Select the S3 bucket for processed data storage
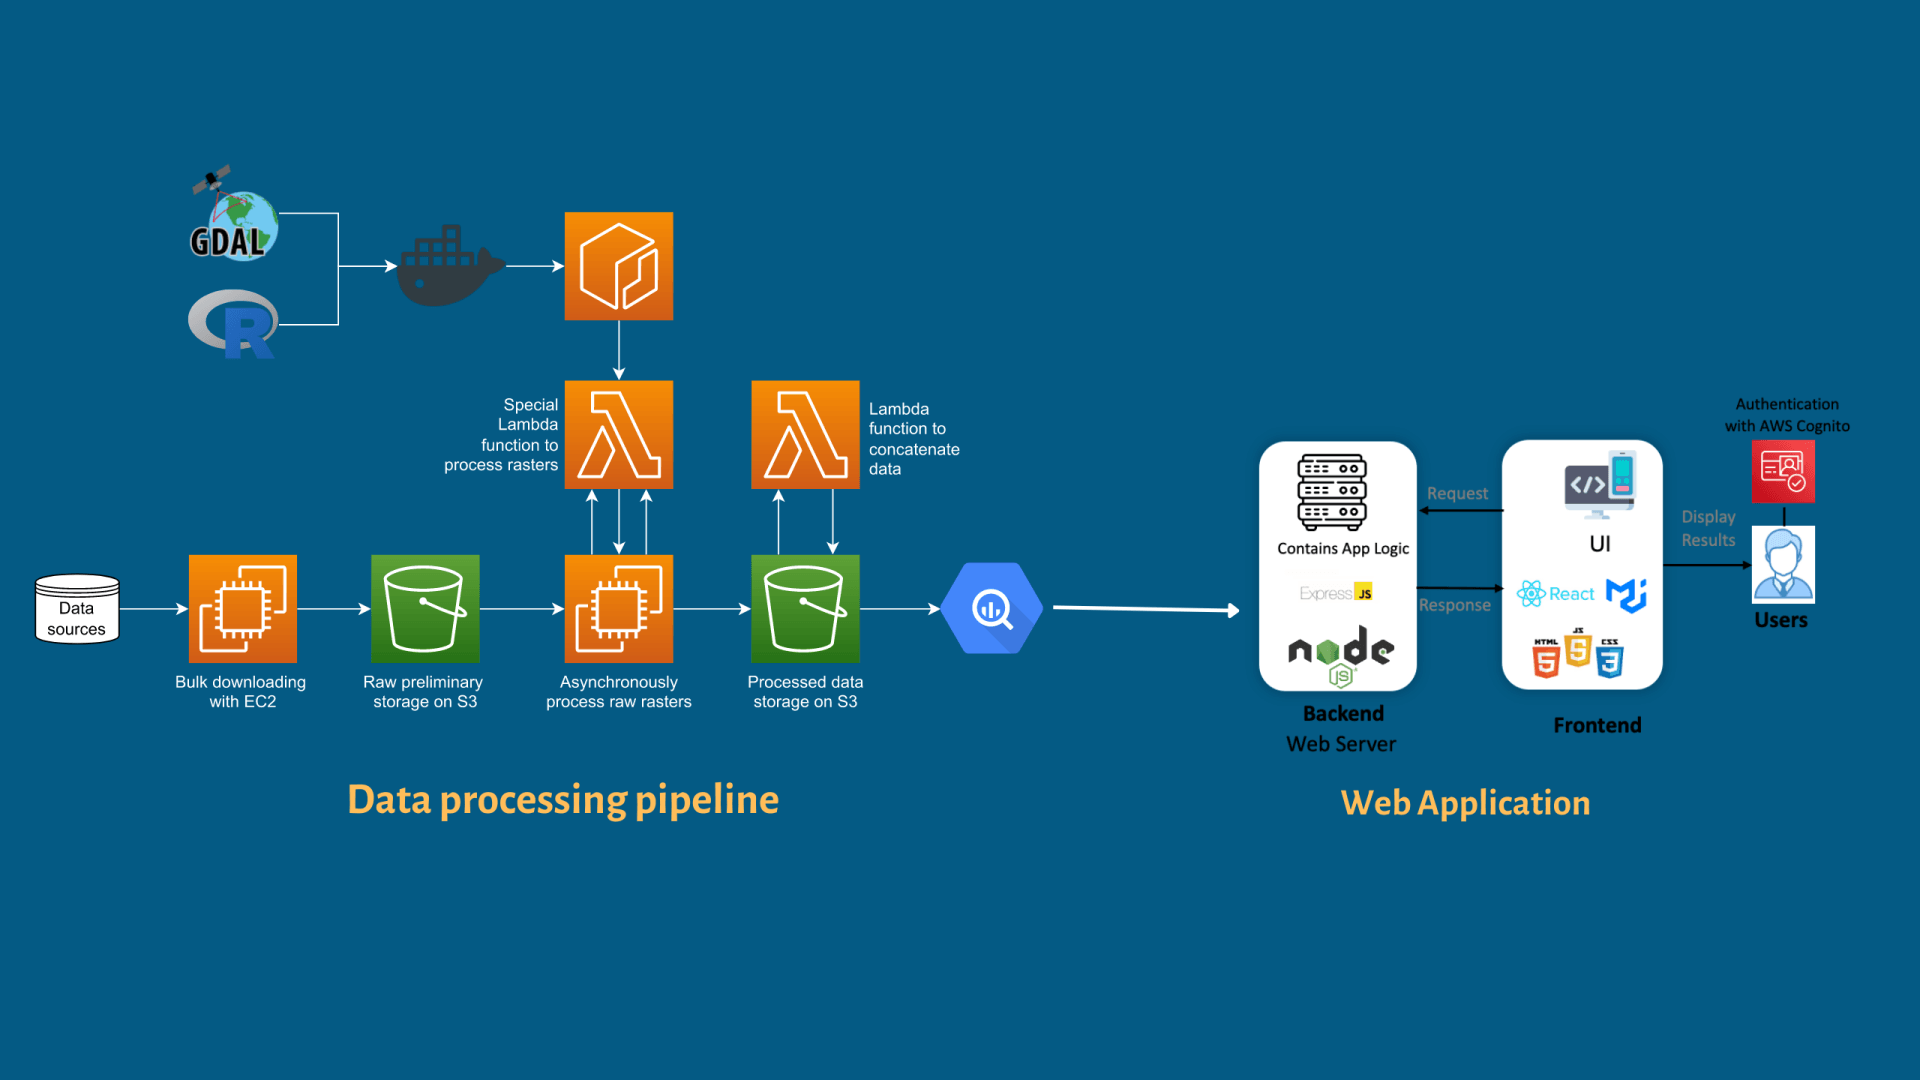Screen dimensions: 1920x1080 (805, 609)
